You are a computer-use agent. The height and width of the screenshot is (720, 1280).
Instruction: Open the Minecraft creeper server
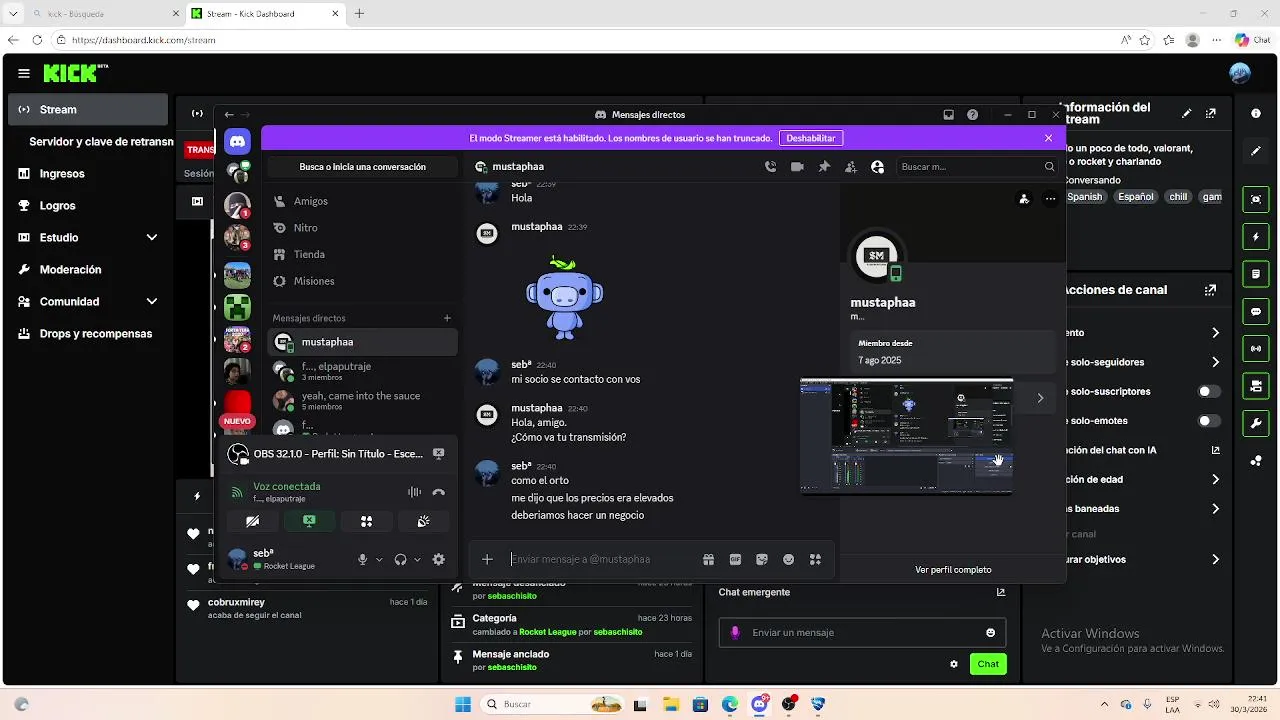pos(237,307)
